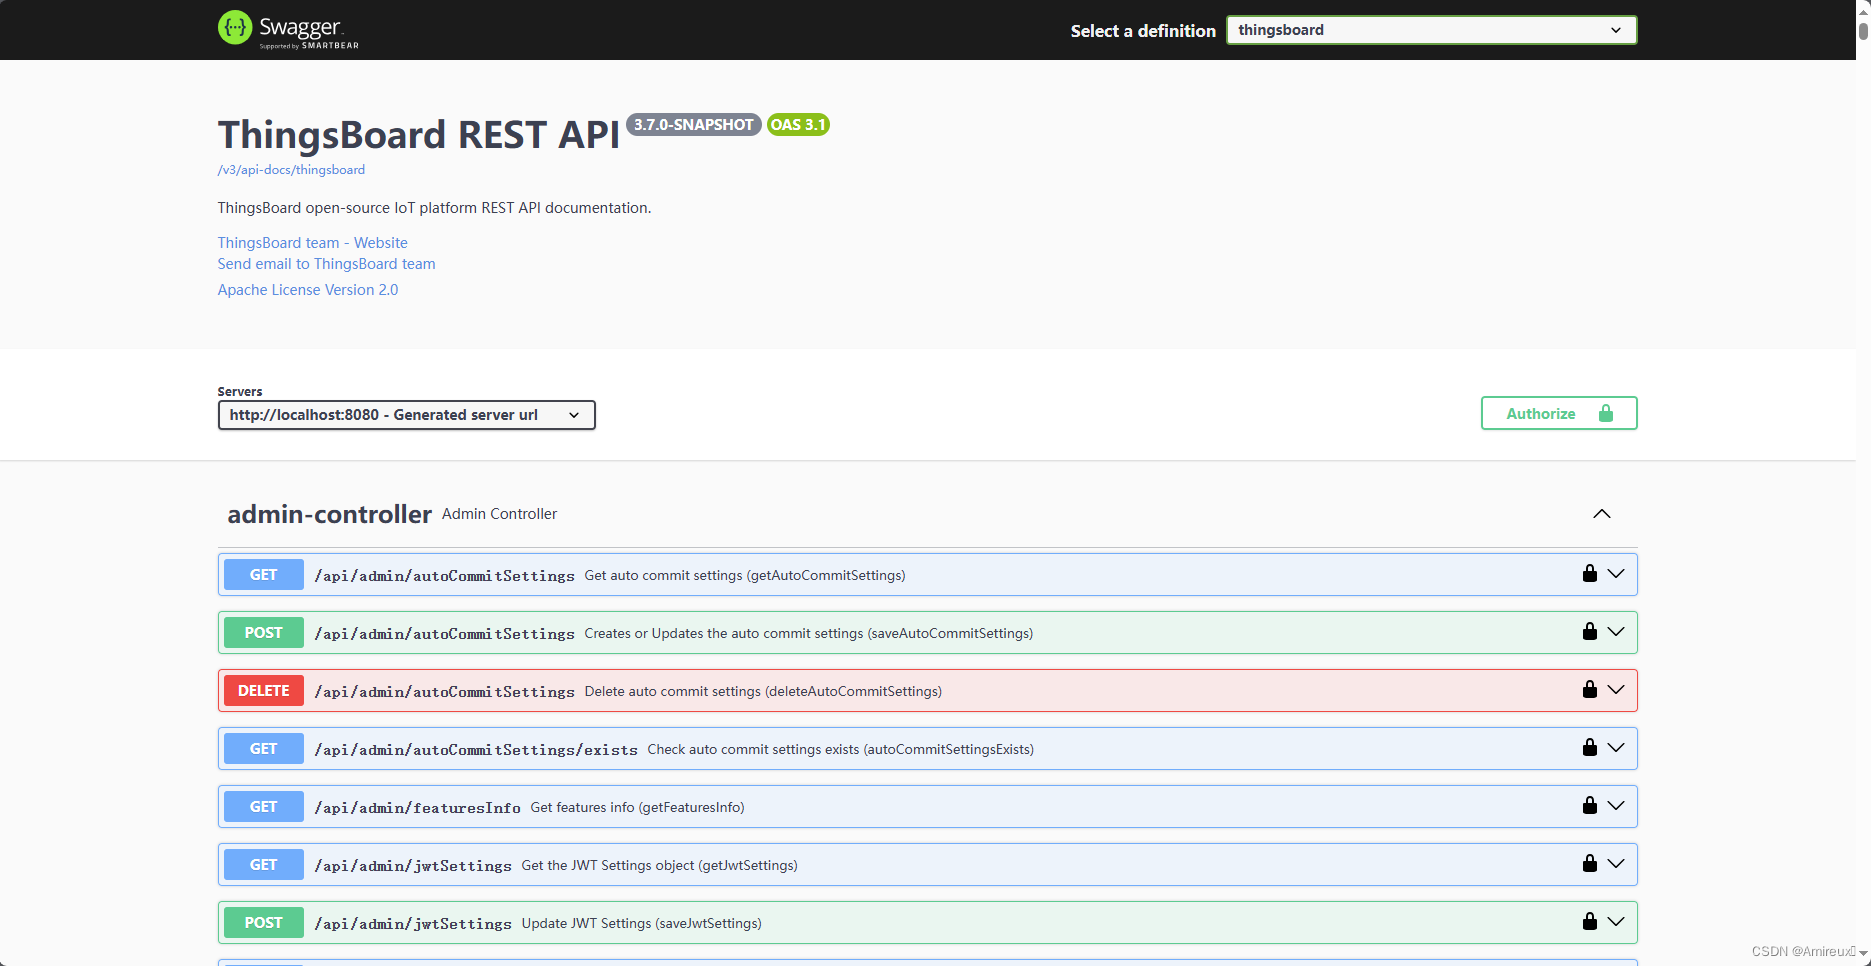Click GET method badge for autoCommitSettings
The image size is (1871, 966).
tap(263, 575)
